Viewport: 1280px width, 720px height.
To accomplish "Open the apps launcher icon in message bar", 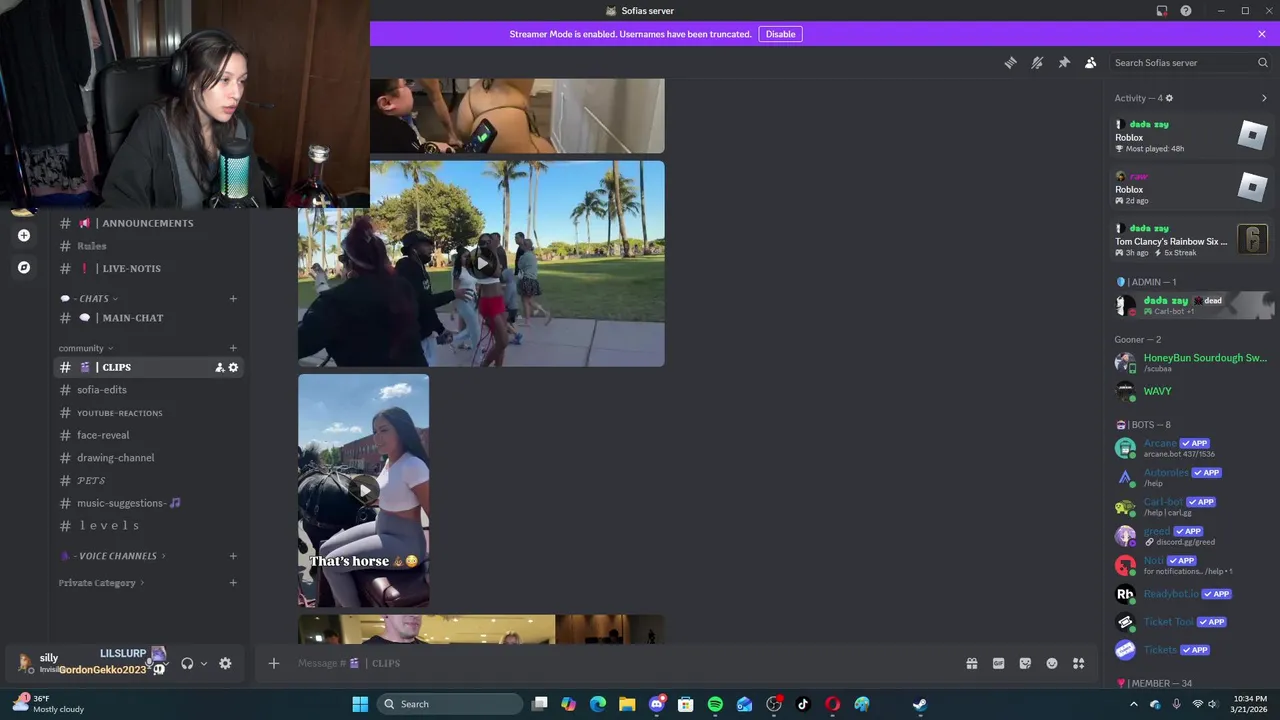I will 1079,663.
